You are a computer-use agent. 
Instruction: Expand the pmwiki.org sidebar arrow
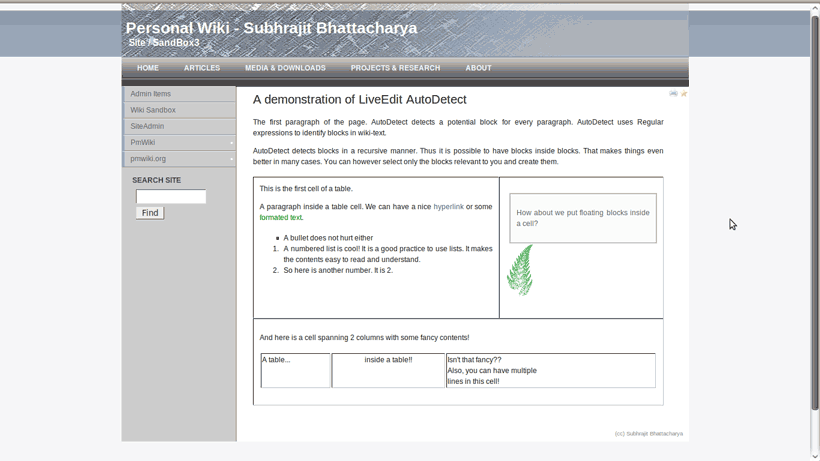[231, 159]
